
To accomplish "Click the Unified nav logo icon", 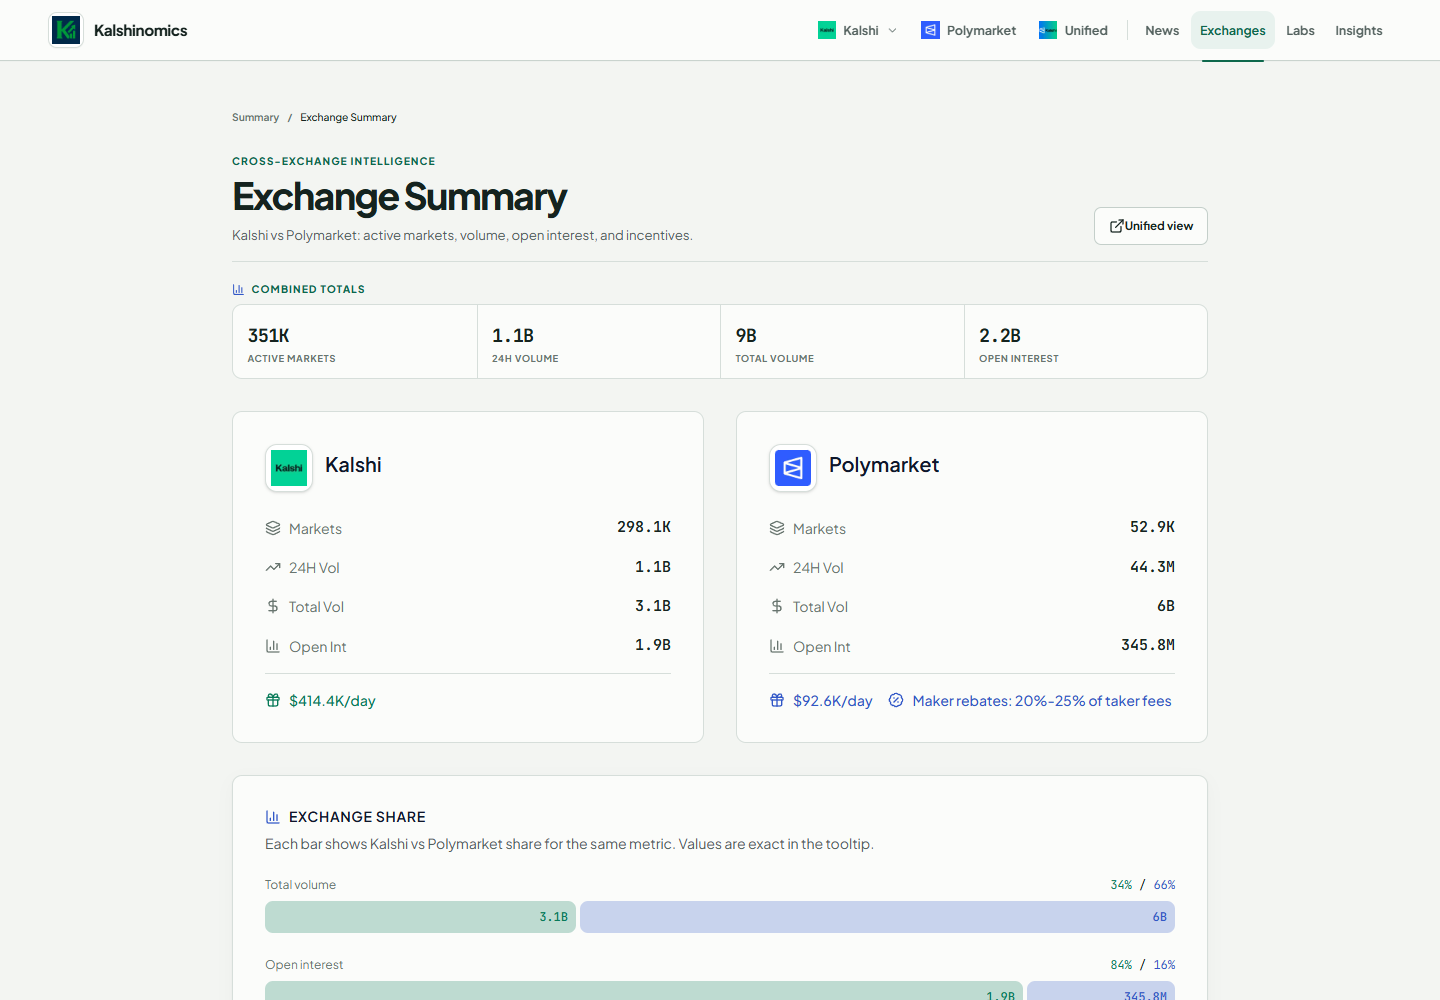I will (x=1048, y=30).
